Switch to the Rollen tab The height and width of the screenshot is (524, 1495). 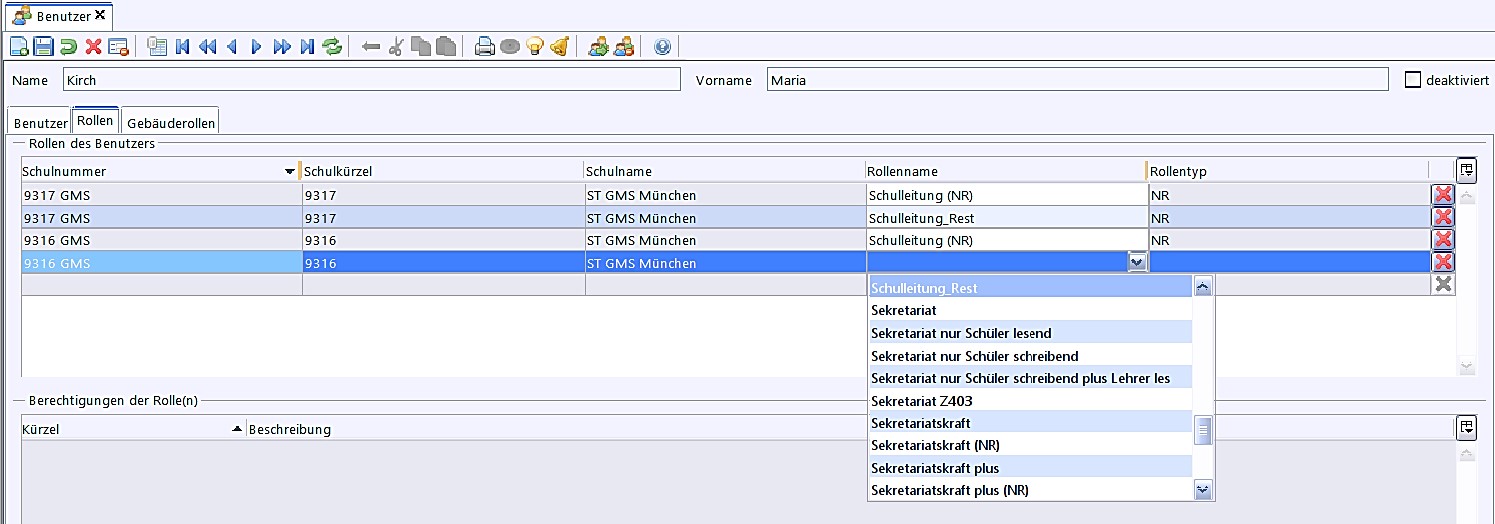(95, 121)
